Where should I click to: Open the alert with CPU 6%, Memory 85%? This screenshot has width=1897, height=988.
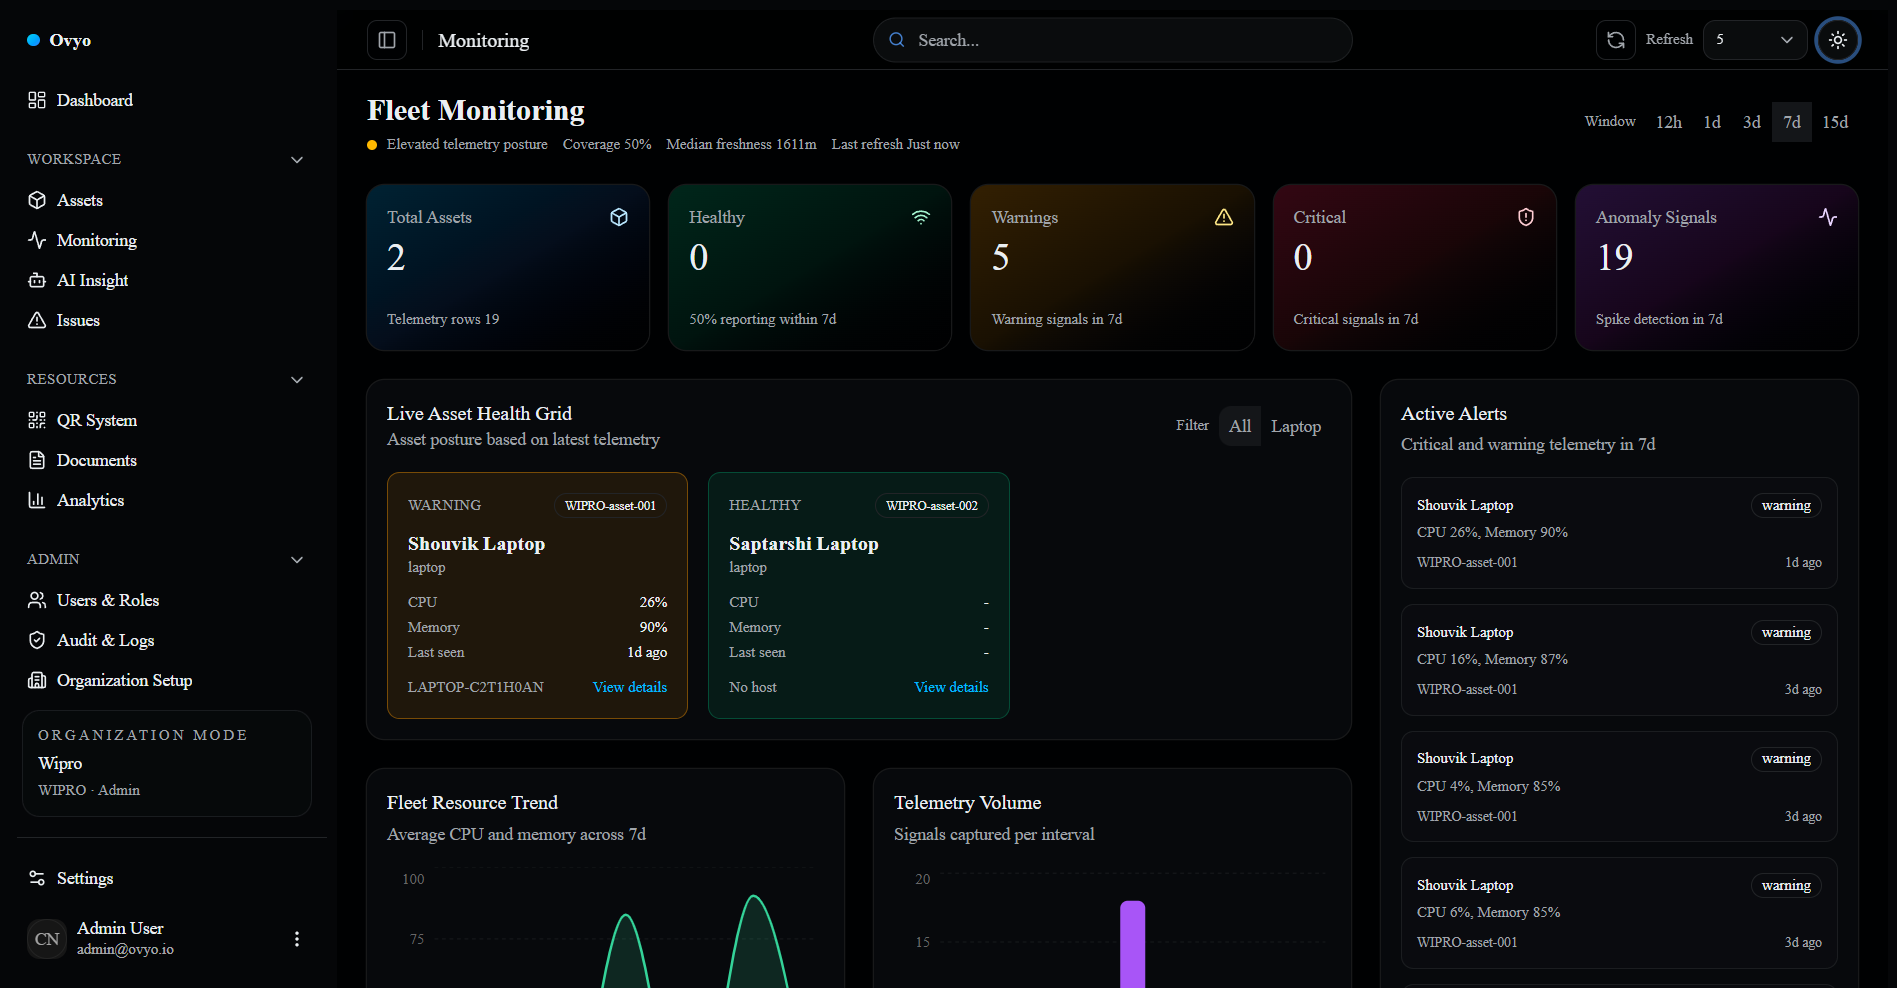click(1619, 913)
